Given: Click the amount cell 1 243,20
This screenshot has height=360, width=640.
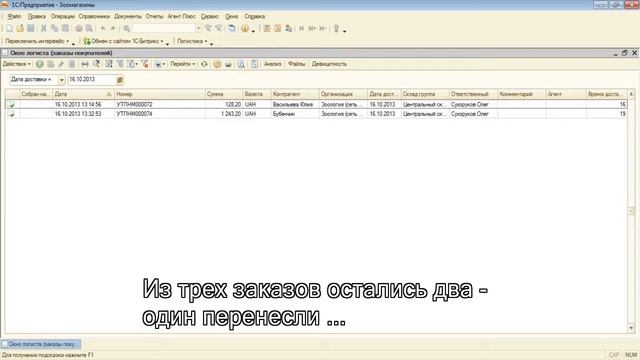Looking at the screenshot, I should click(x=224, y=114).
